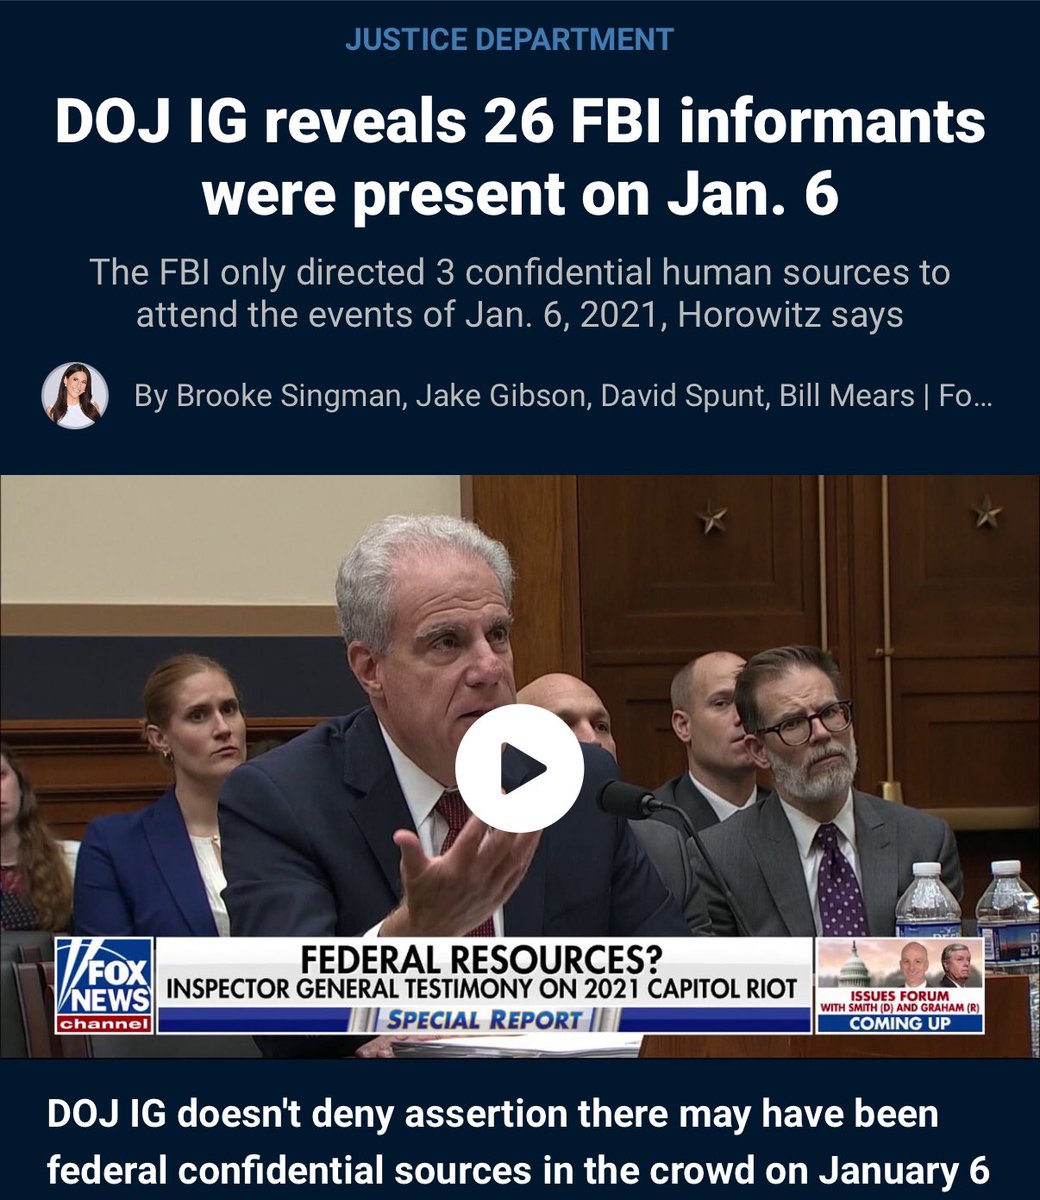Select the article subheadline about 3 confidential sources
The image size is (1040, 1200).
(x=520, y=294)
